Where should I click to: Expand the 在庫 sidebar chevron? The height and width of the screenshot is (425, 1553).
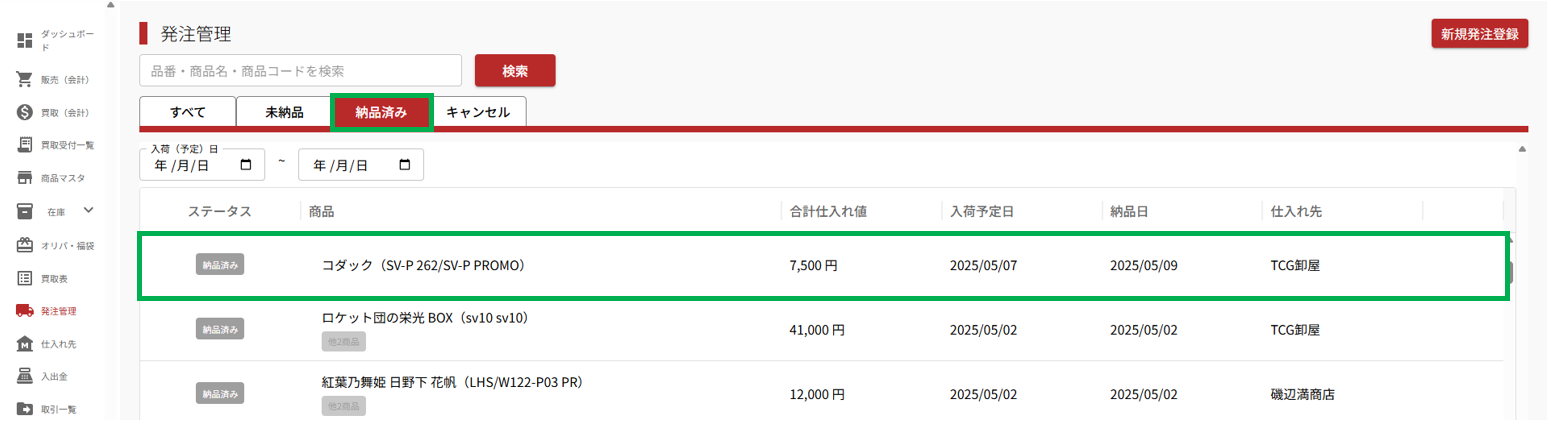(88, 210)
